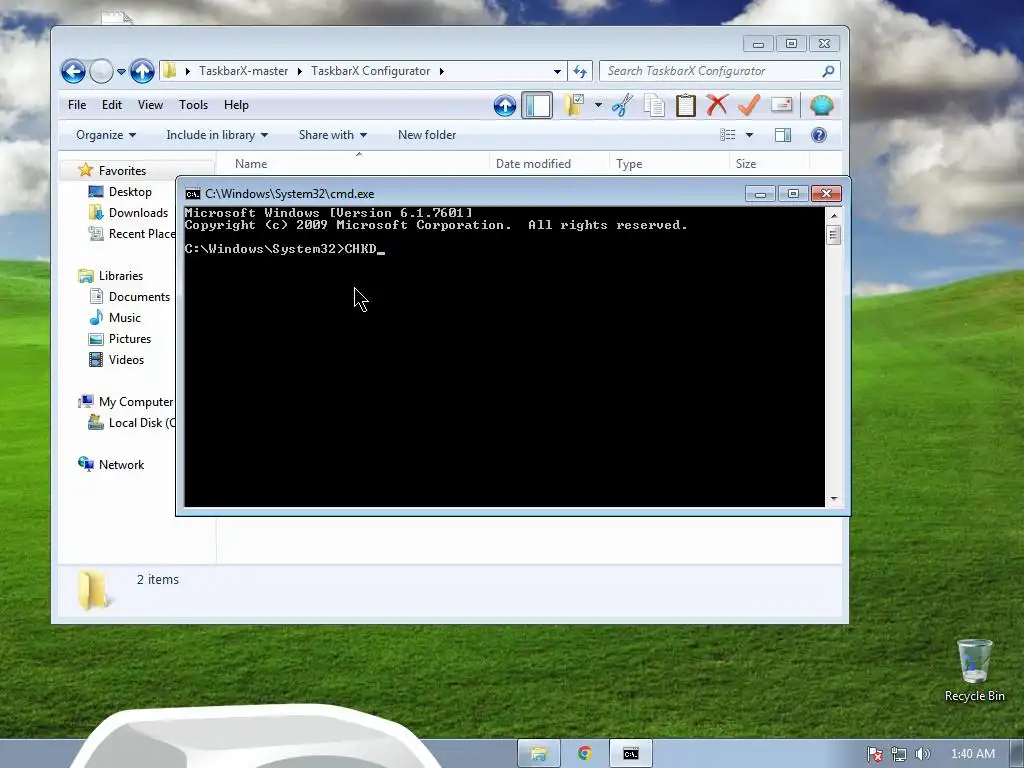Open More view options dropdown arrow

[x=749, y=135]
